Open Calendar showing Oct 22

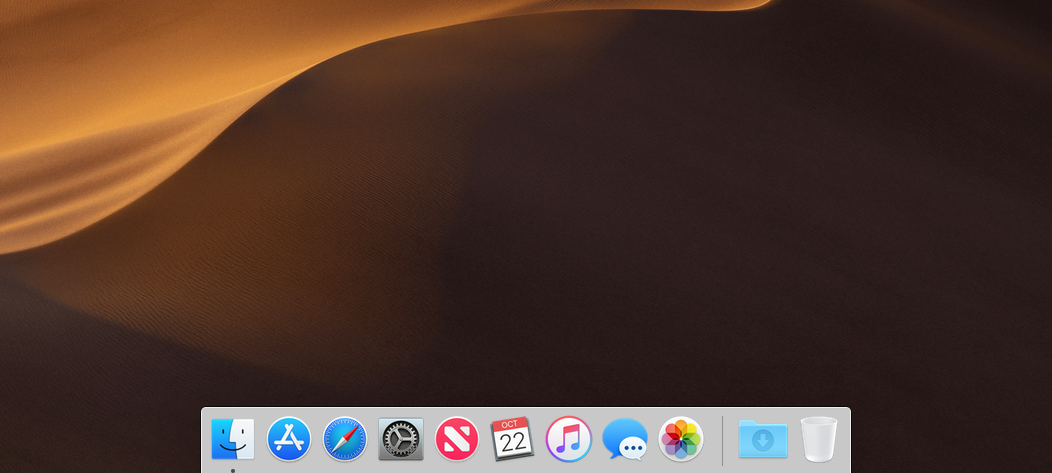click(x=512, y=439)
